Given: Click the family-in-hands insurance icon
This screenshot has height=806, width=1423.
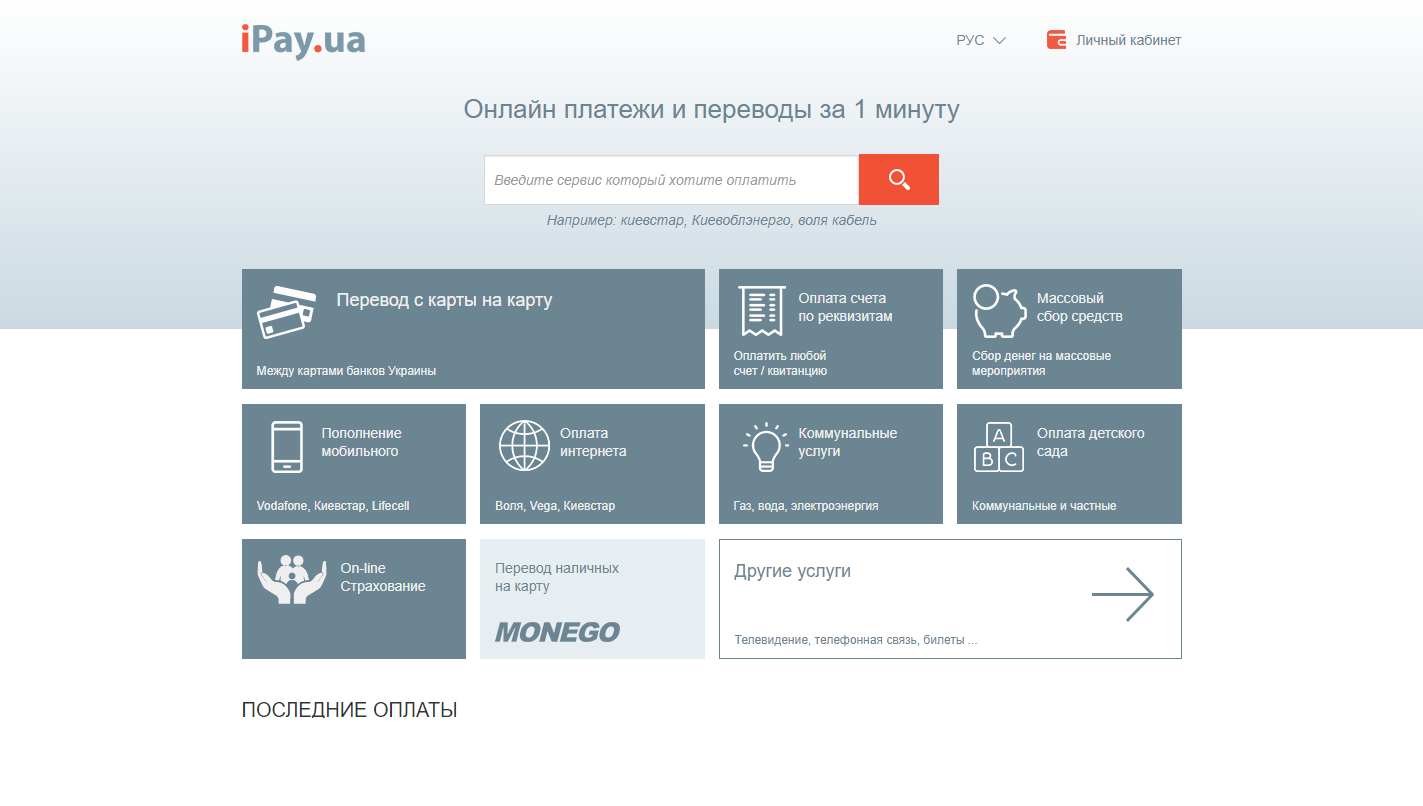Looking at the screenshot, I should coord(292,579).
